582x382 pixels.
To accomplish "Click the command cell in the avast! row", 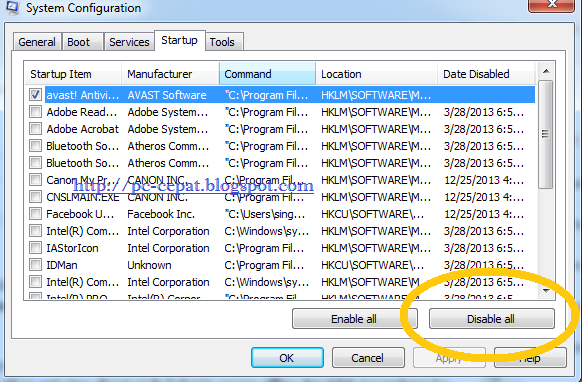I will pos(267,95).
